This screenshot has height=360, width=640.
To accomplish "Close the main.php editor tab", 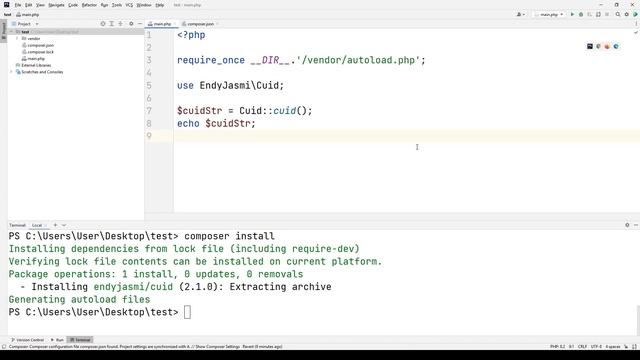I will [175, 24].
